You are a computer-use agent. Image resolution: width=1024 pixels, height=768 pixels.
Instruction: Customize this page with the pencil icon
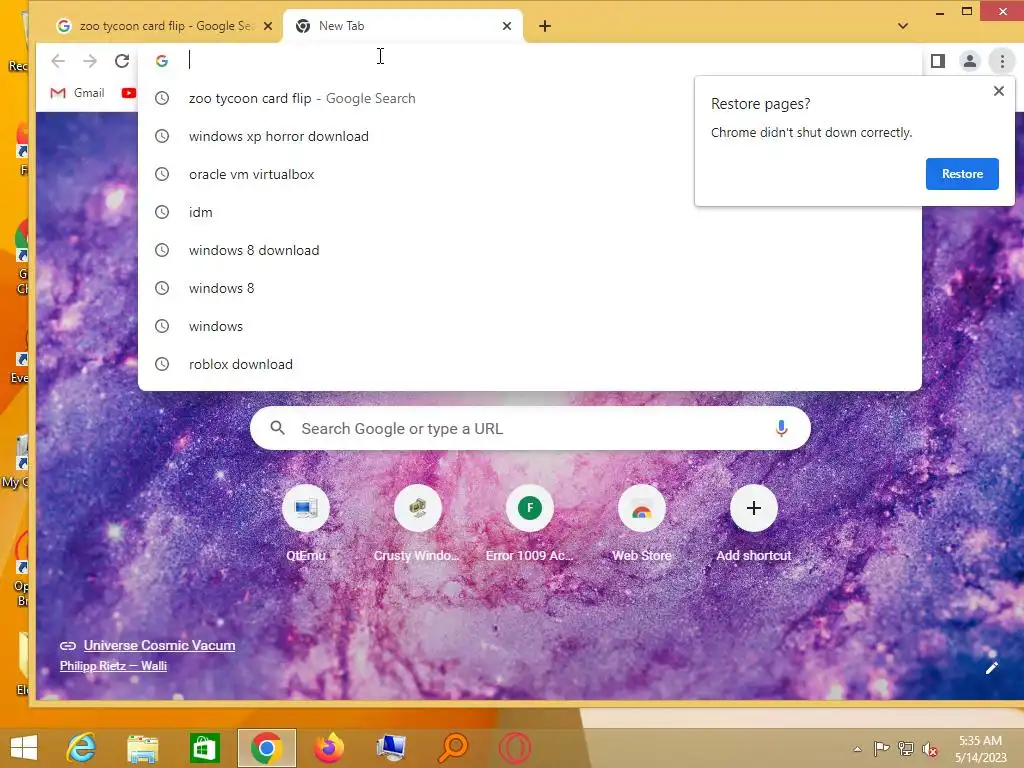pos(991,667)
